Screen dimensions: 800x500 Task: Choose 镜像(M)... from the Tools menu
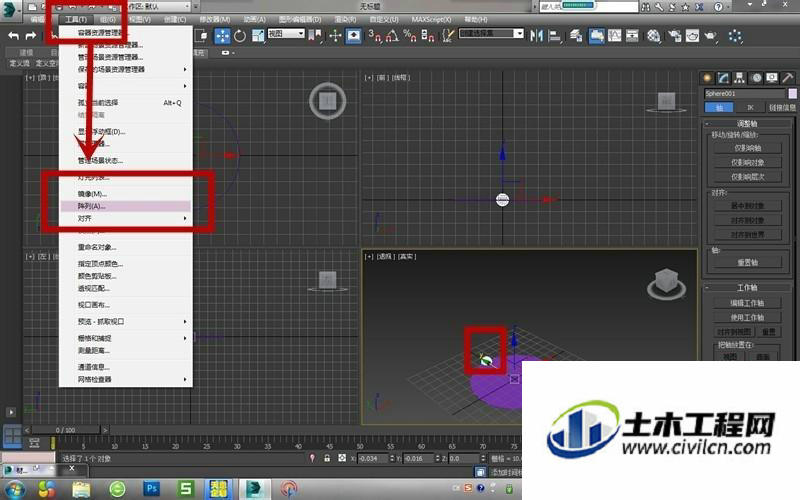coord(126,194)
